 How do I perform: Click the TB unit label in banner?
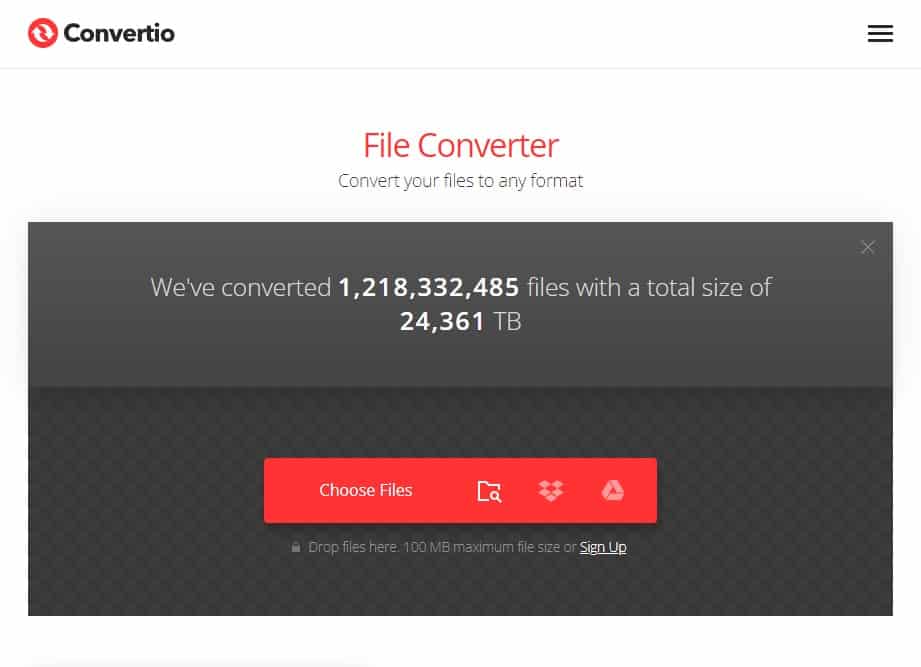coord(507,321)
